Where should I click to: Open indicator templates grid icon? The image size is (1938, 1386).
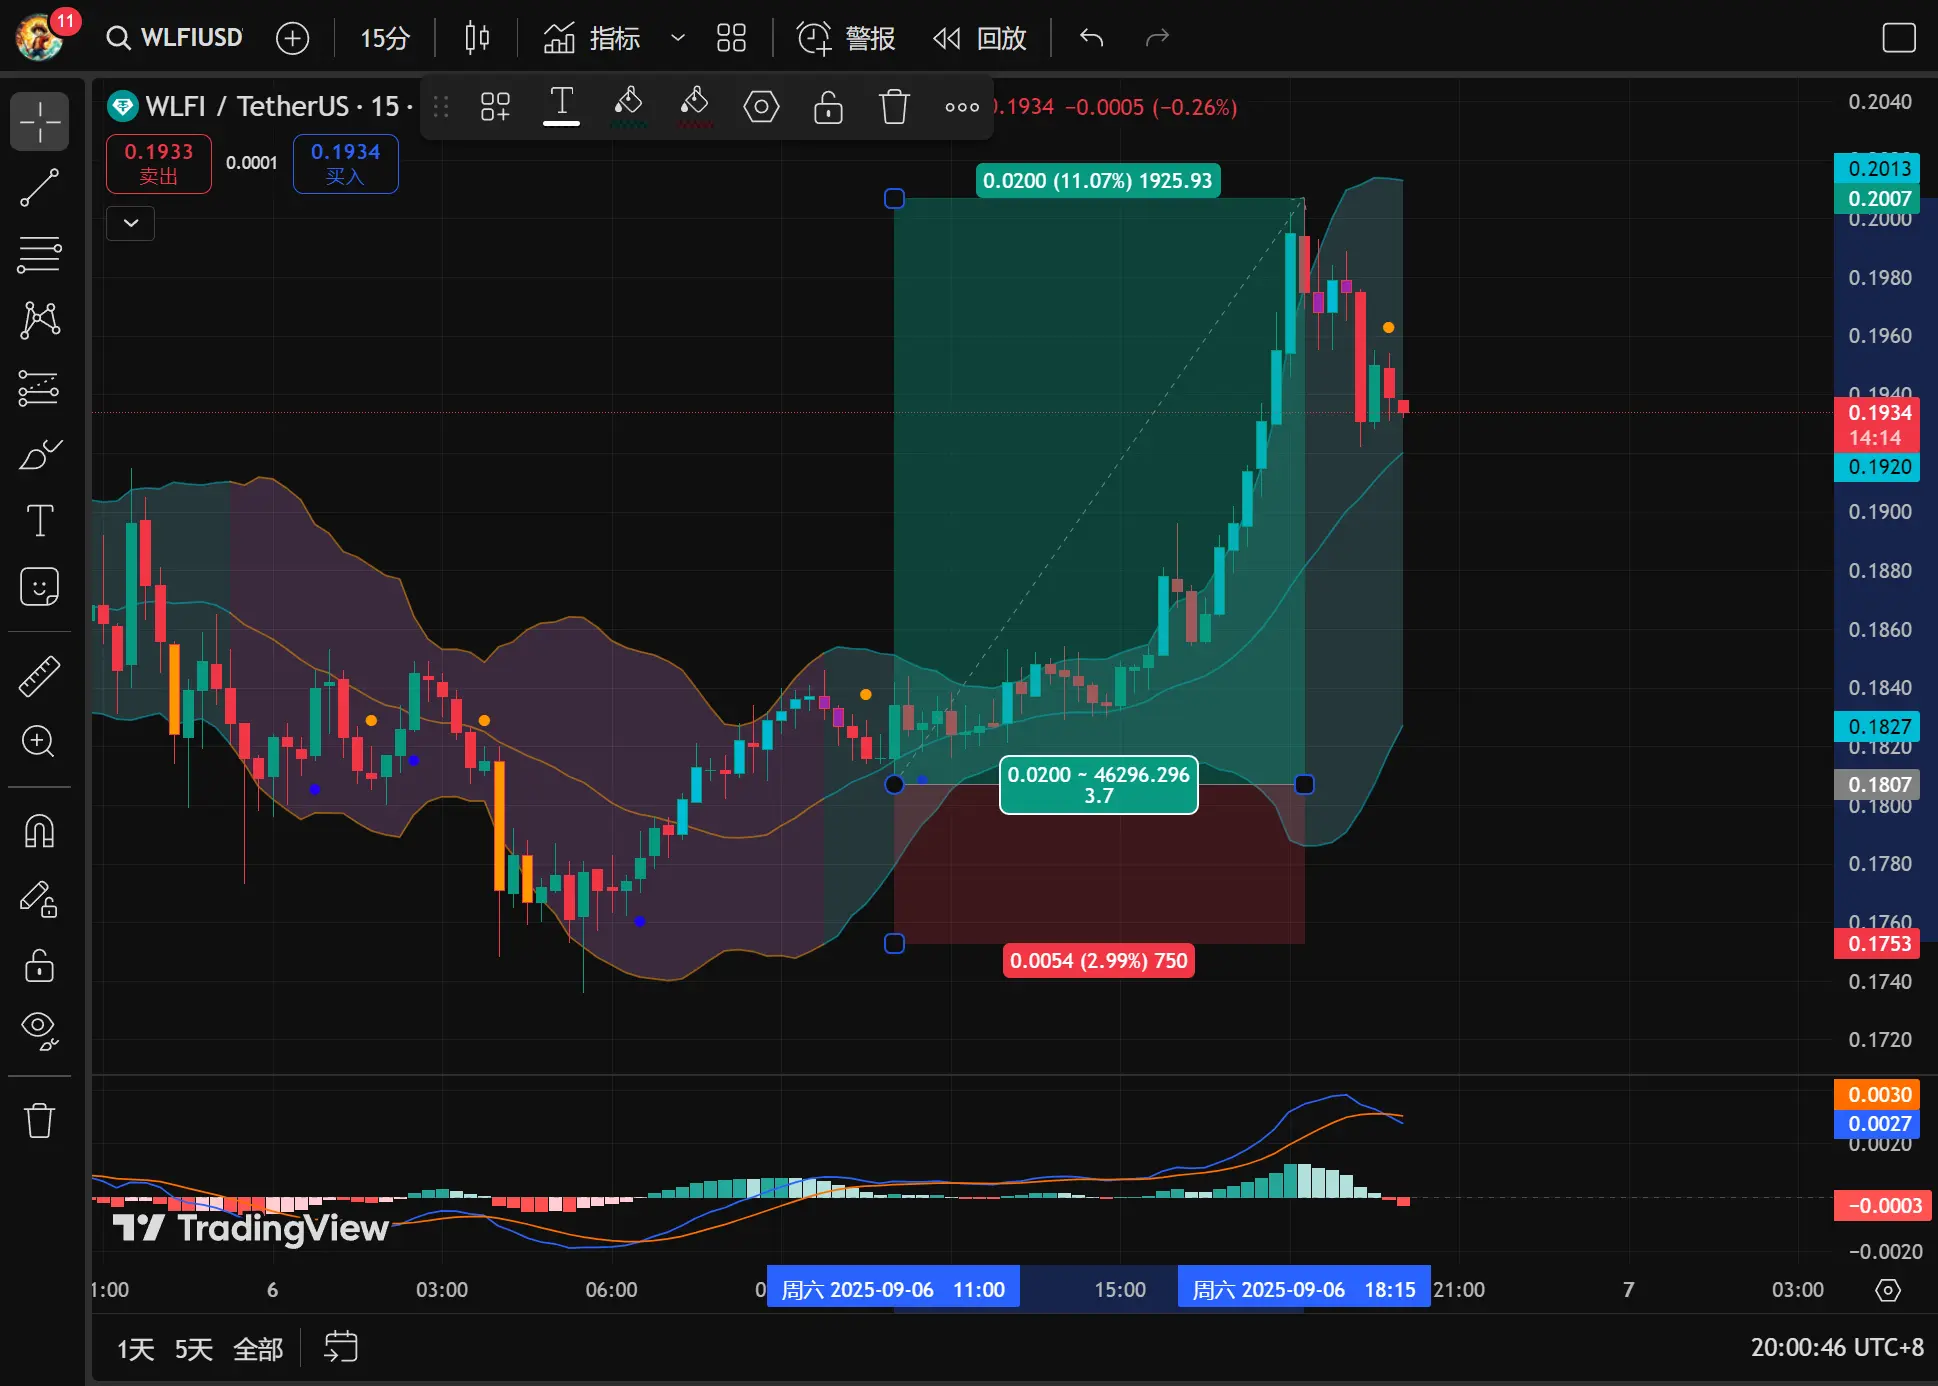[x=731, y=38]
